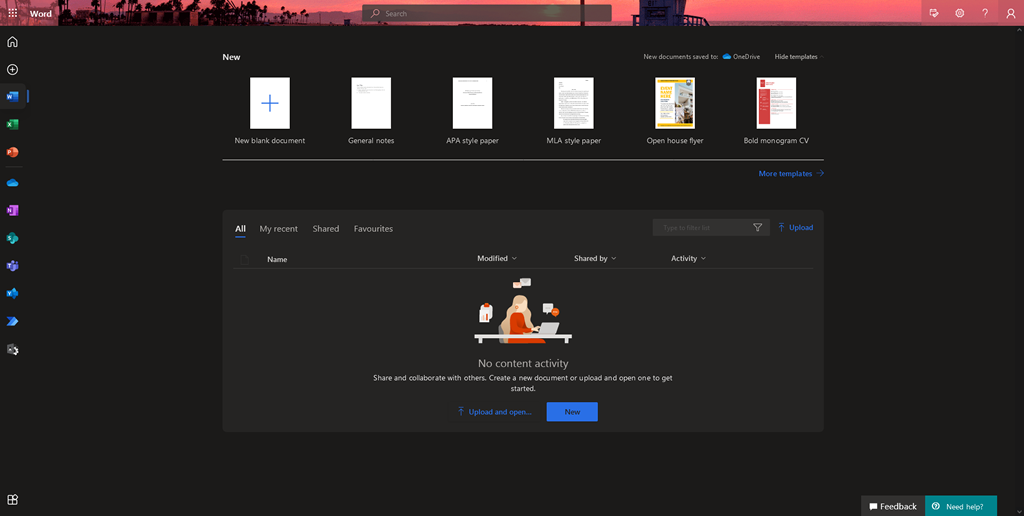Click the blue New button
The image size is (1024, 516).
(572, 412)
